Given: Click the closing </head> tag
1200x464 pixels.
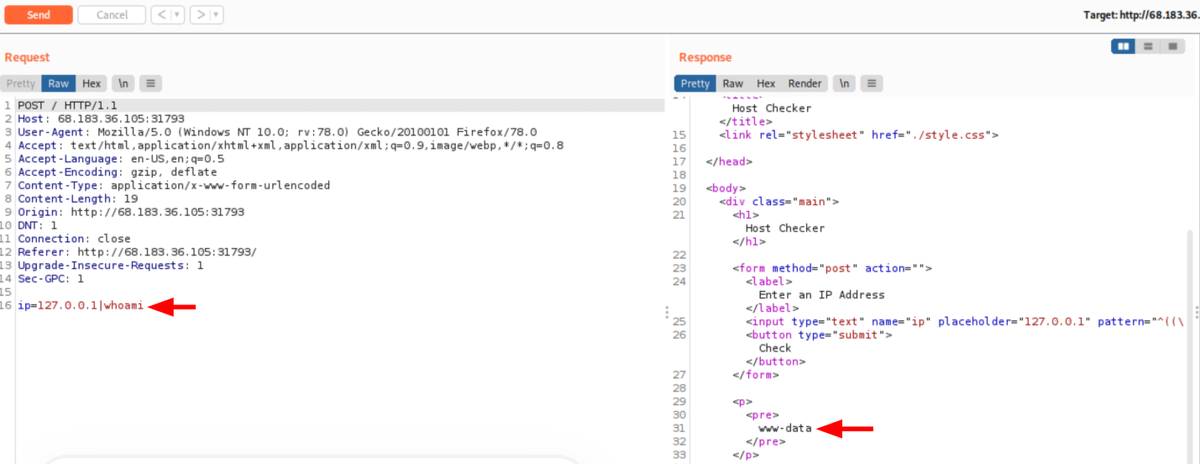Looking at the screenshot, I should [x=728, y=161].
